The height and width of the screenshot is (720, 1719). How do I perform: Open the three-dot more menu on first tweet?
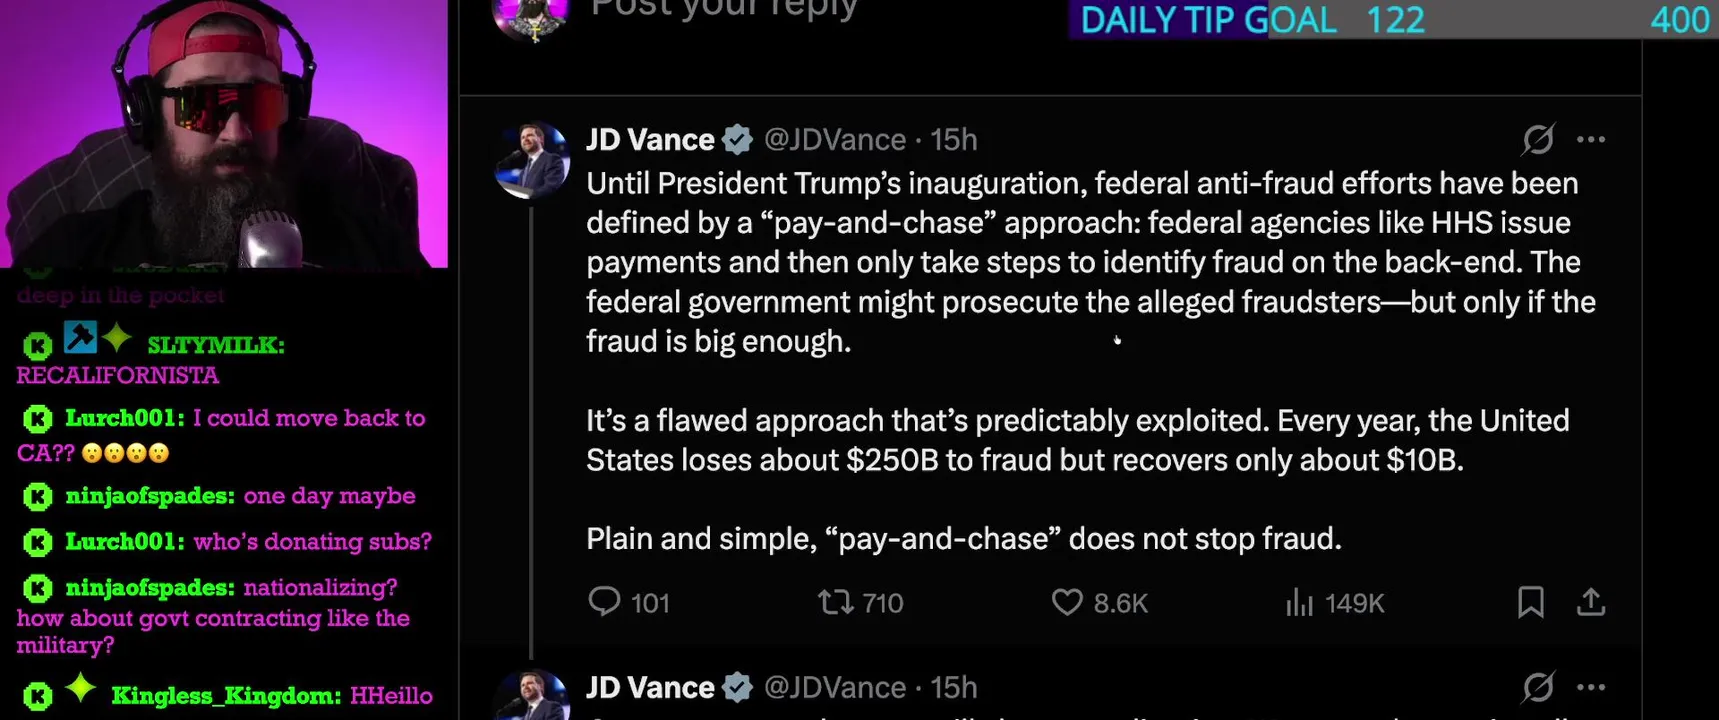pos(1591,139)
